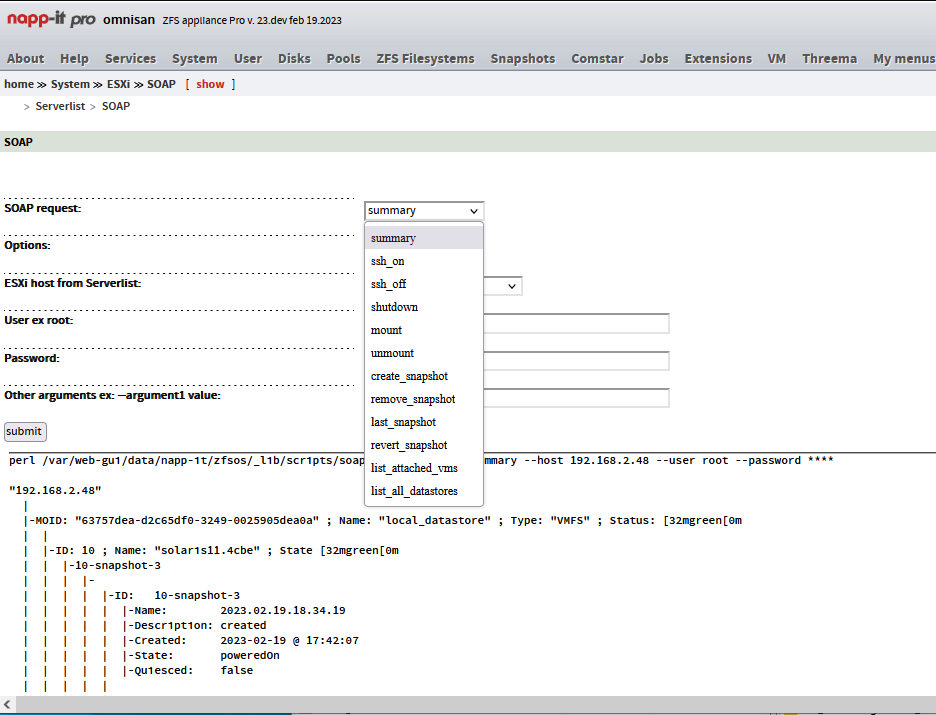Viewport: 936px width, 715px height.
Task: Select the shutdown request option
Action: point(394,307)
